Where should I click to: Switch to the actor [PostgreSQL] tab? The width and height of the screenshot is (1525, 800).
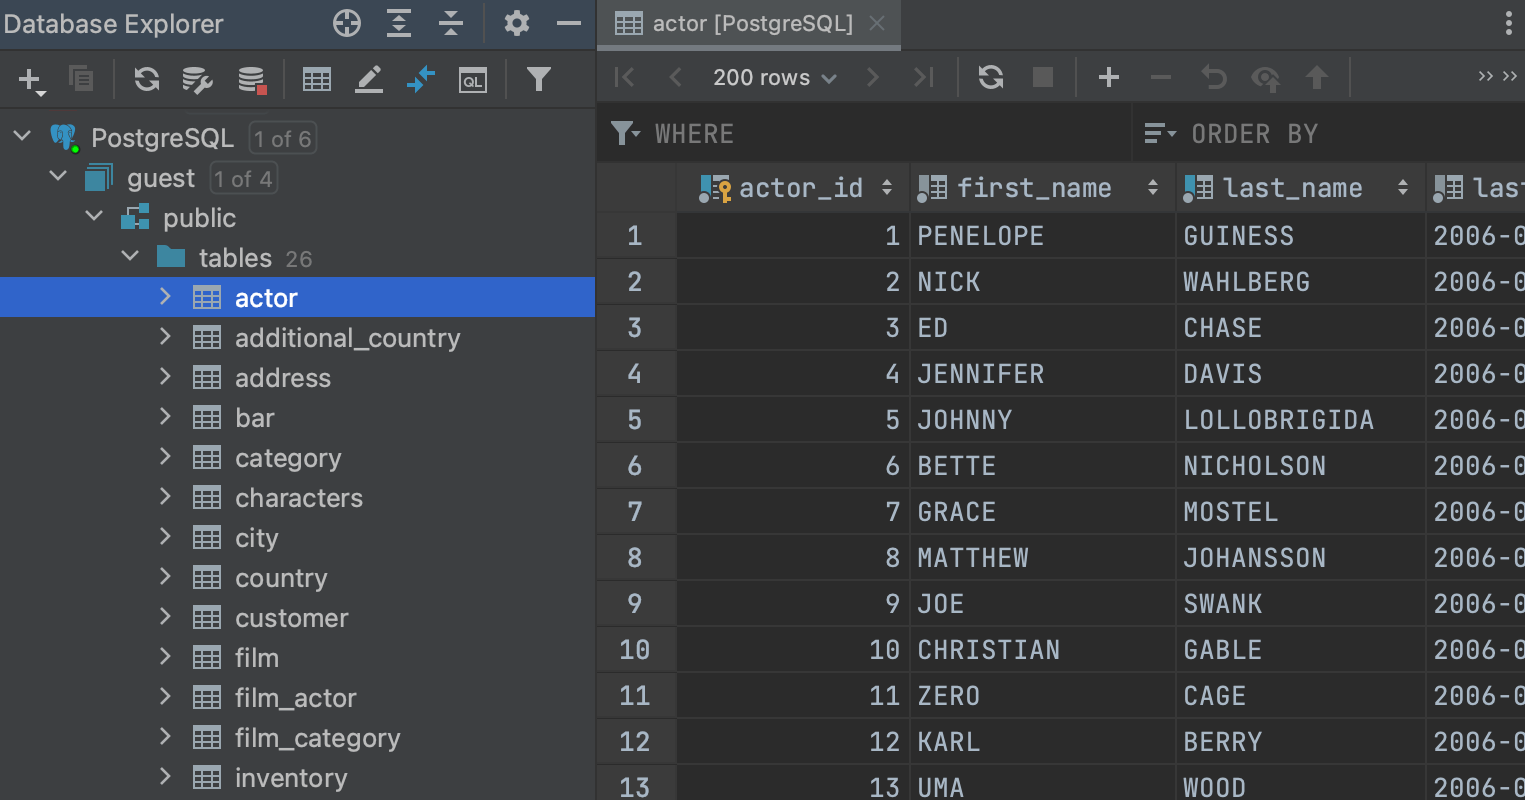click(x=748, y=24)
